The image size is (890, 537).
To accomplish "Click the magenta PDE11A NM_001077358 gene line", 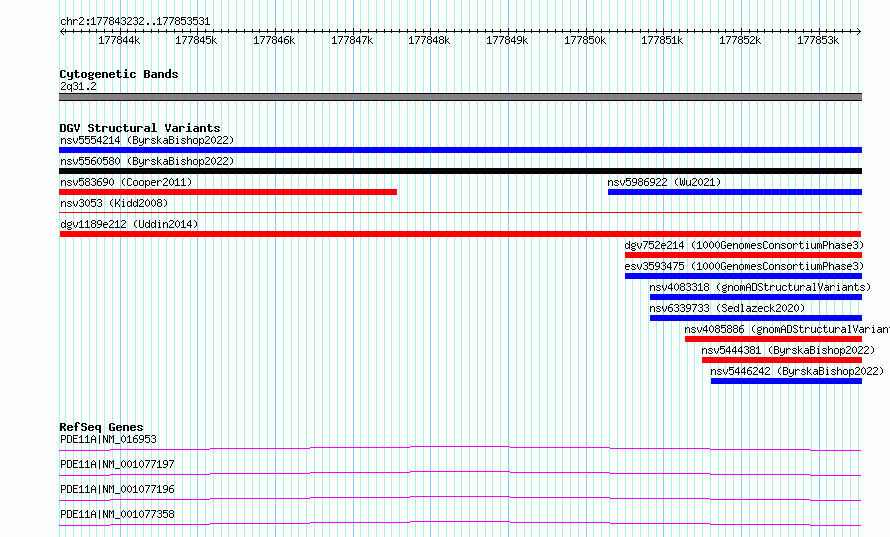I will (x=460, y=523).
